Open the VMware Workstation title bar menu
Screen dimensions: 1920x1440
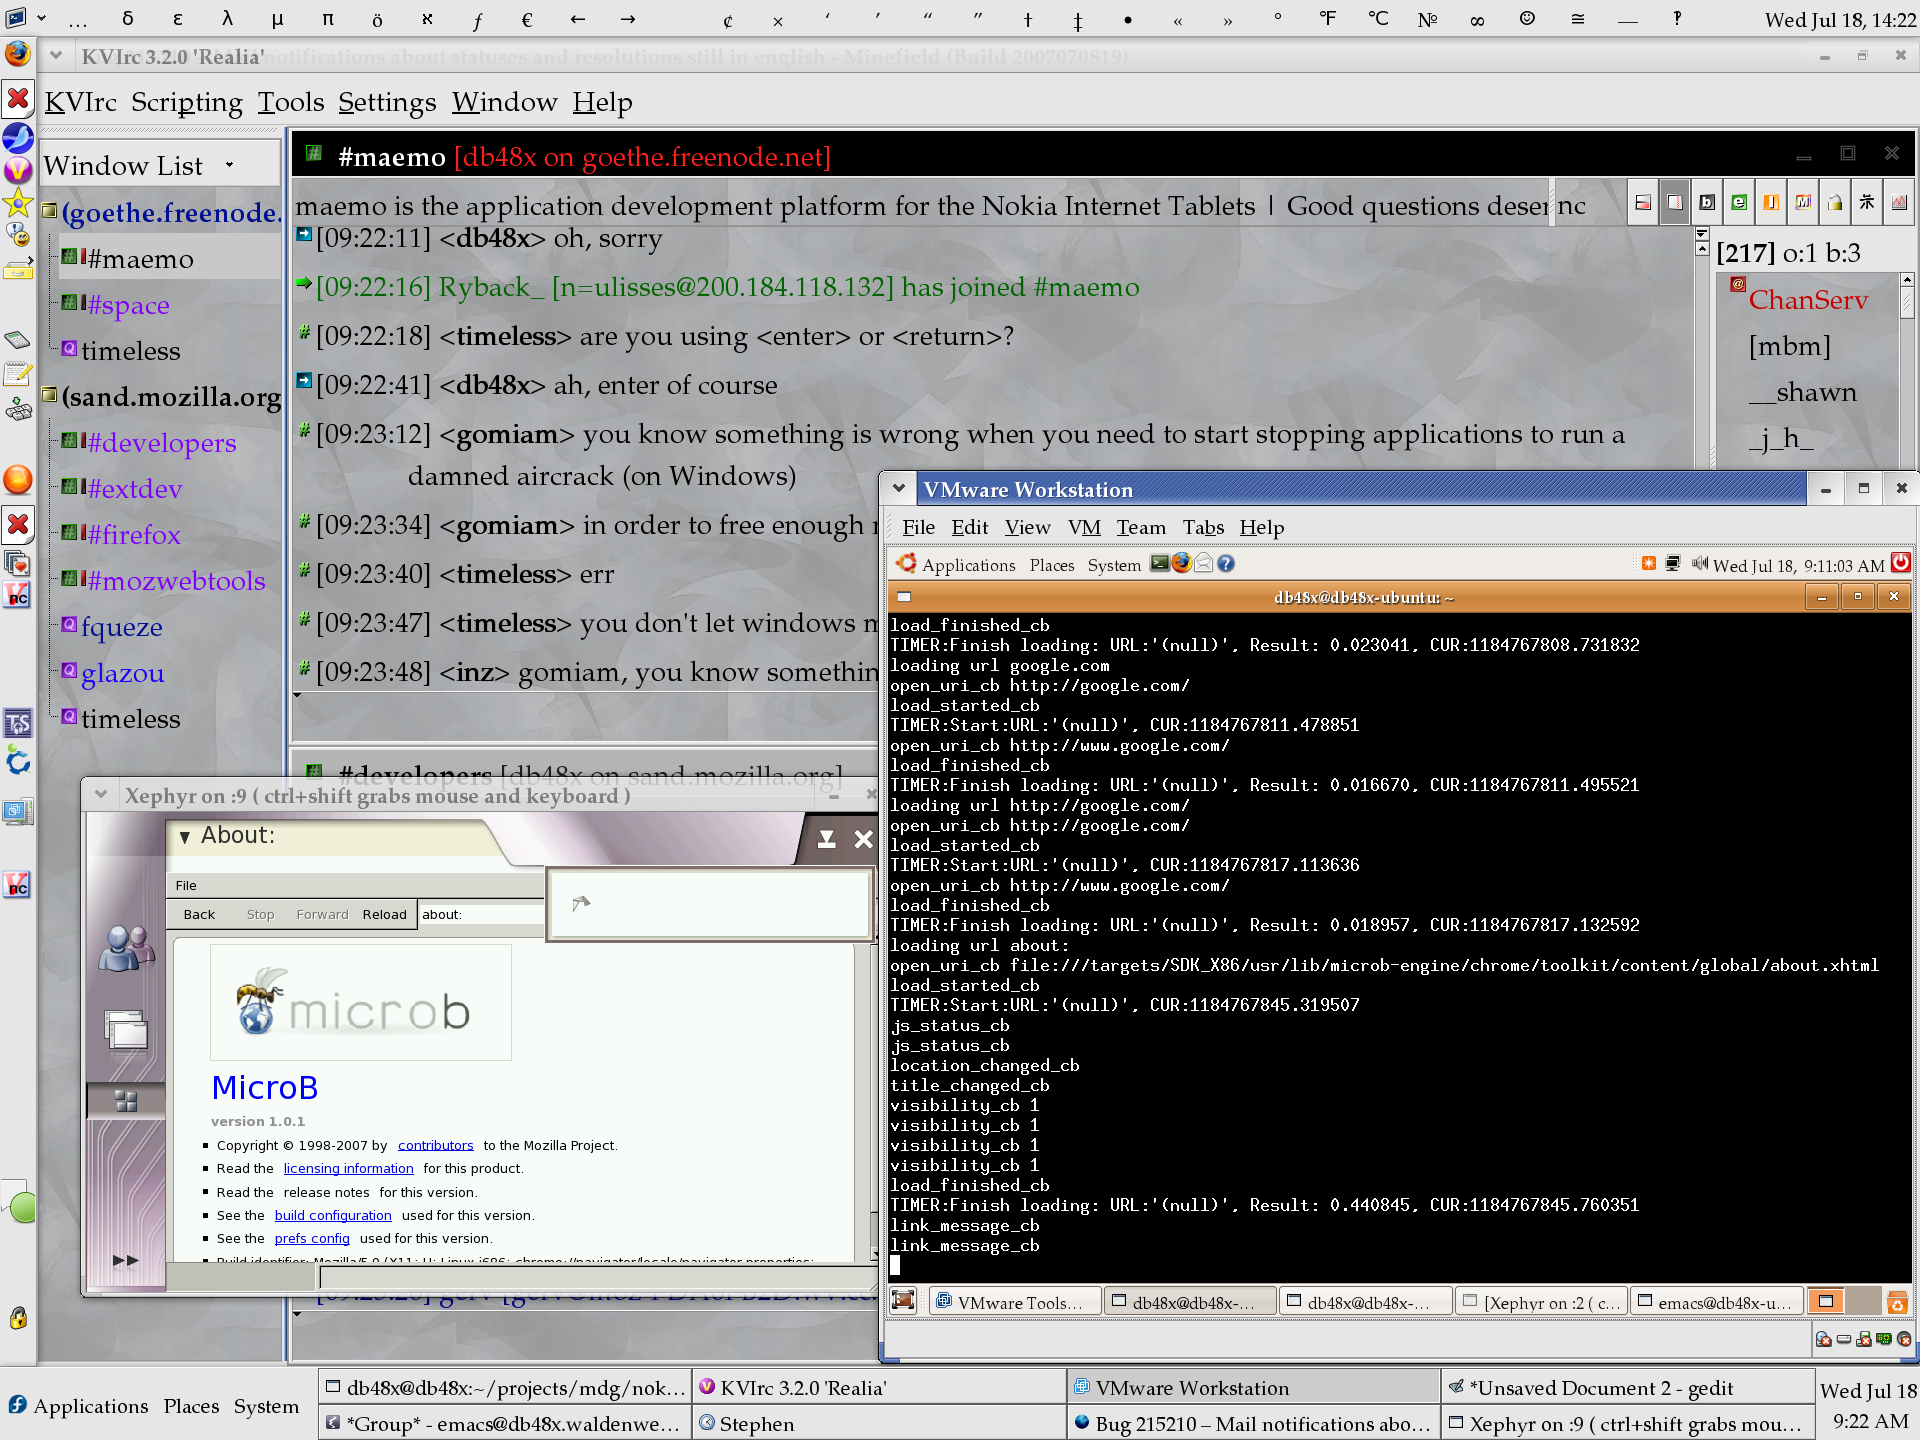tap(899, 488)
